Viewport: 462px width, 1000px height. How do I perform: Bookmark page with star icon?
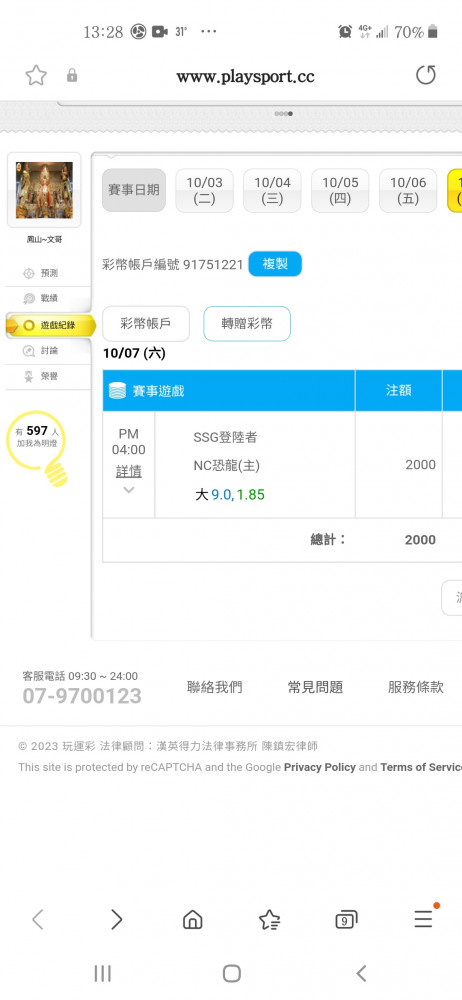36,76
